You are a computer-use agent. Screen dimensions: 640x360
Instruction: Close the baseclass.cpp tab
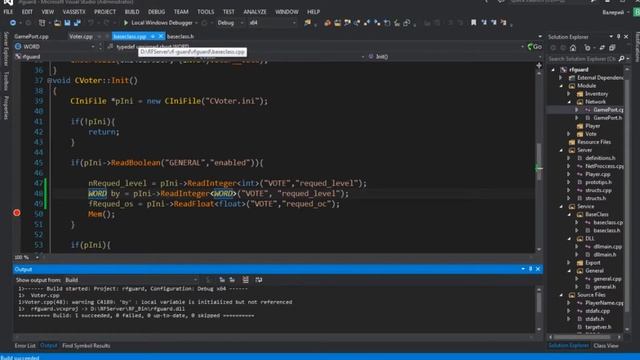pyautogui.click(x=161, y=36)
